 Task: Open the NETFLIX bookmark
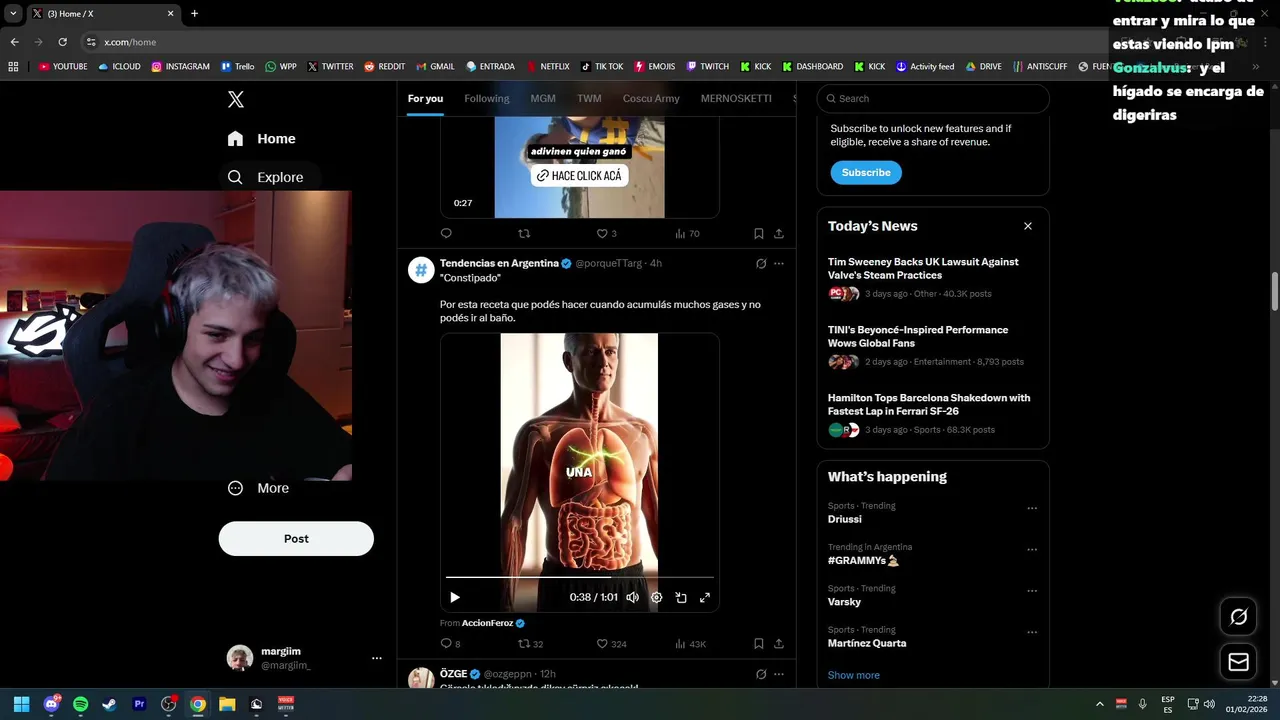point(547,67)
